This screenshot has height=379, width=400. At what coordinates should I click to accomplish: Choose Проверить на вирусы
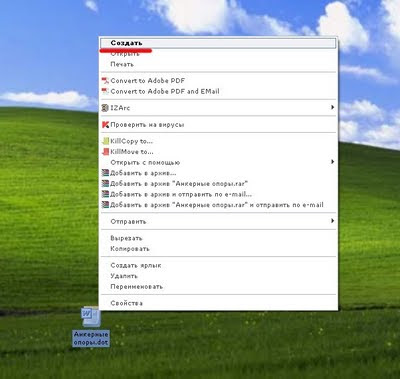pos(218,125)
